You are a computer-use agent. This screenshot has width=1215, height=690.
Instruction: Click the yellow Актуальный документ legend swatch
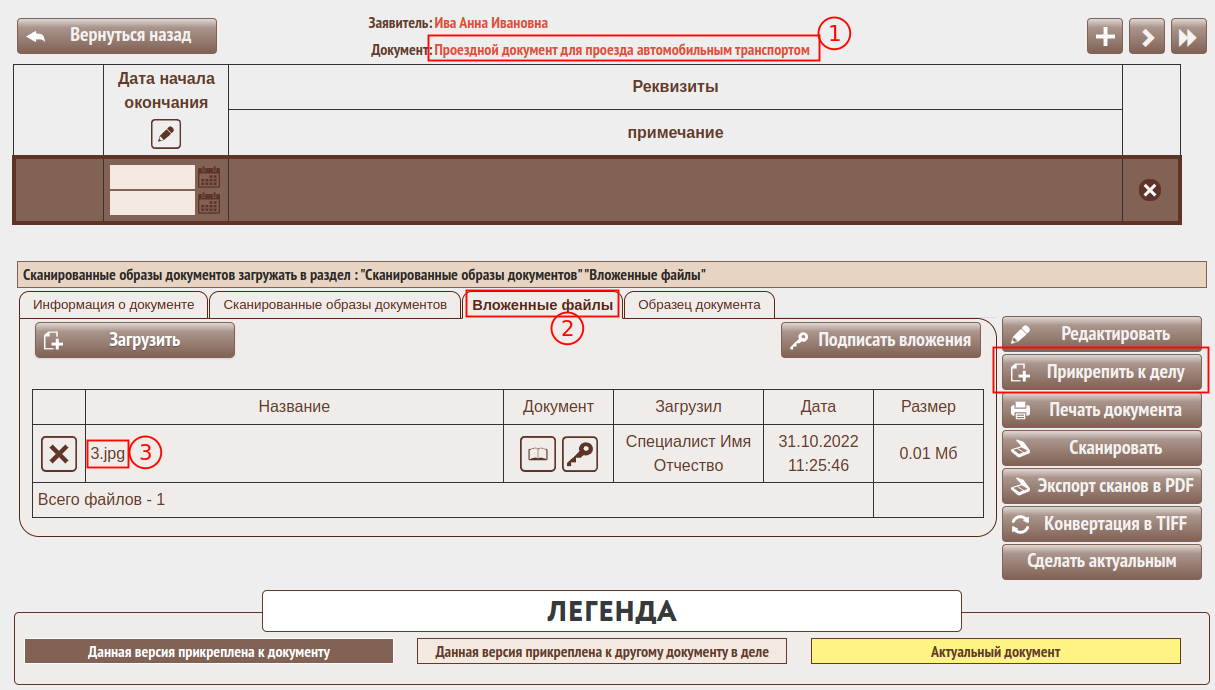(995, 652)
